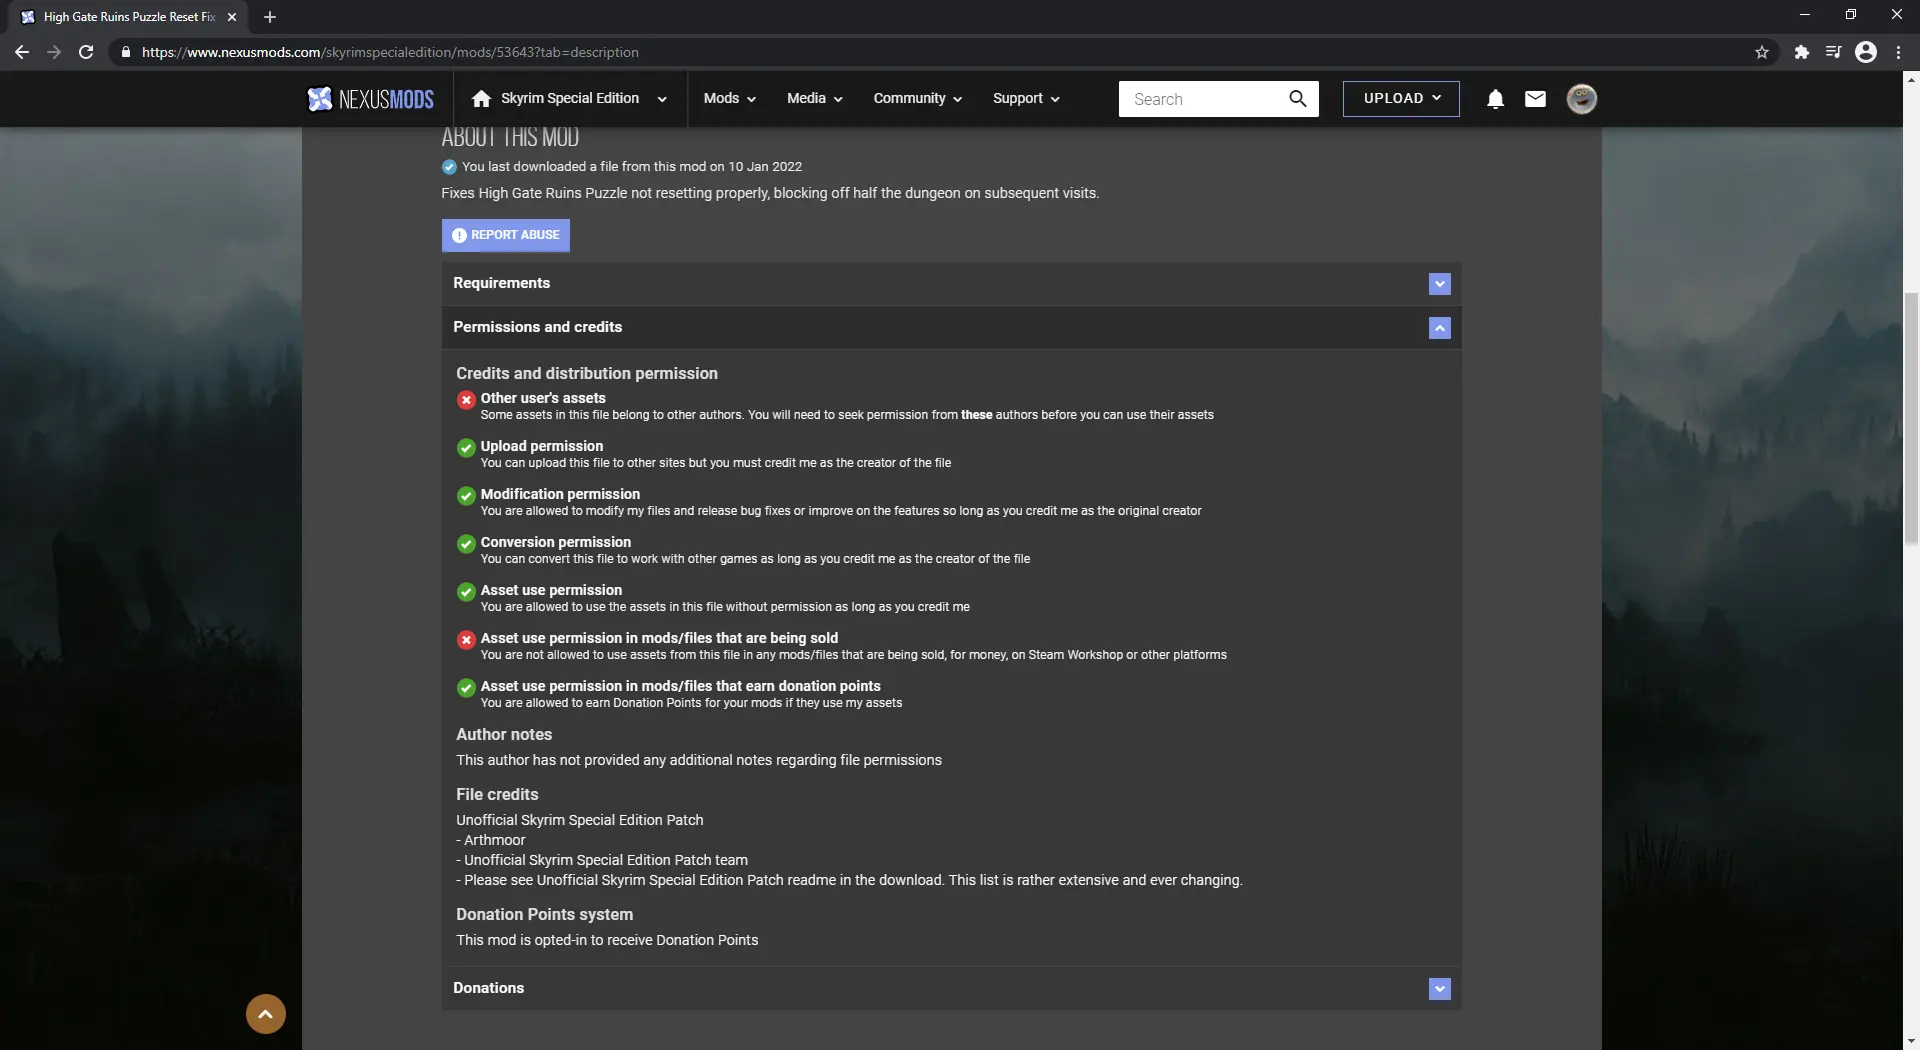Reload the page

pyautogui.click(x=86, y=52)
